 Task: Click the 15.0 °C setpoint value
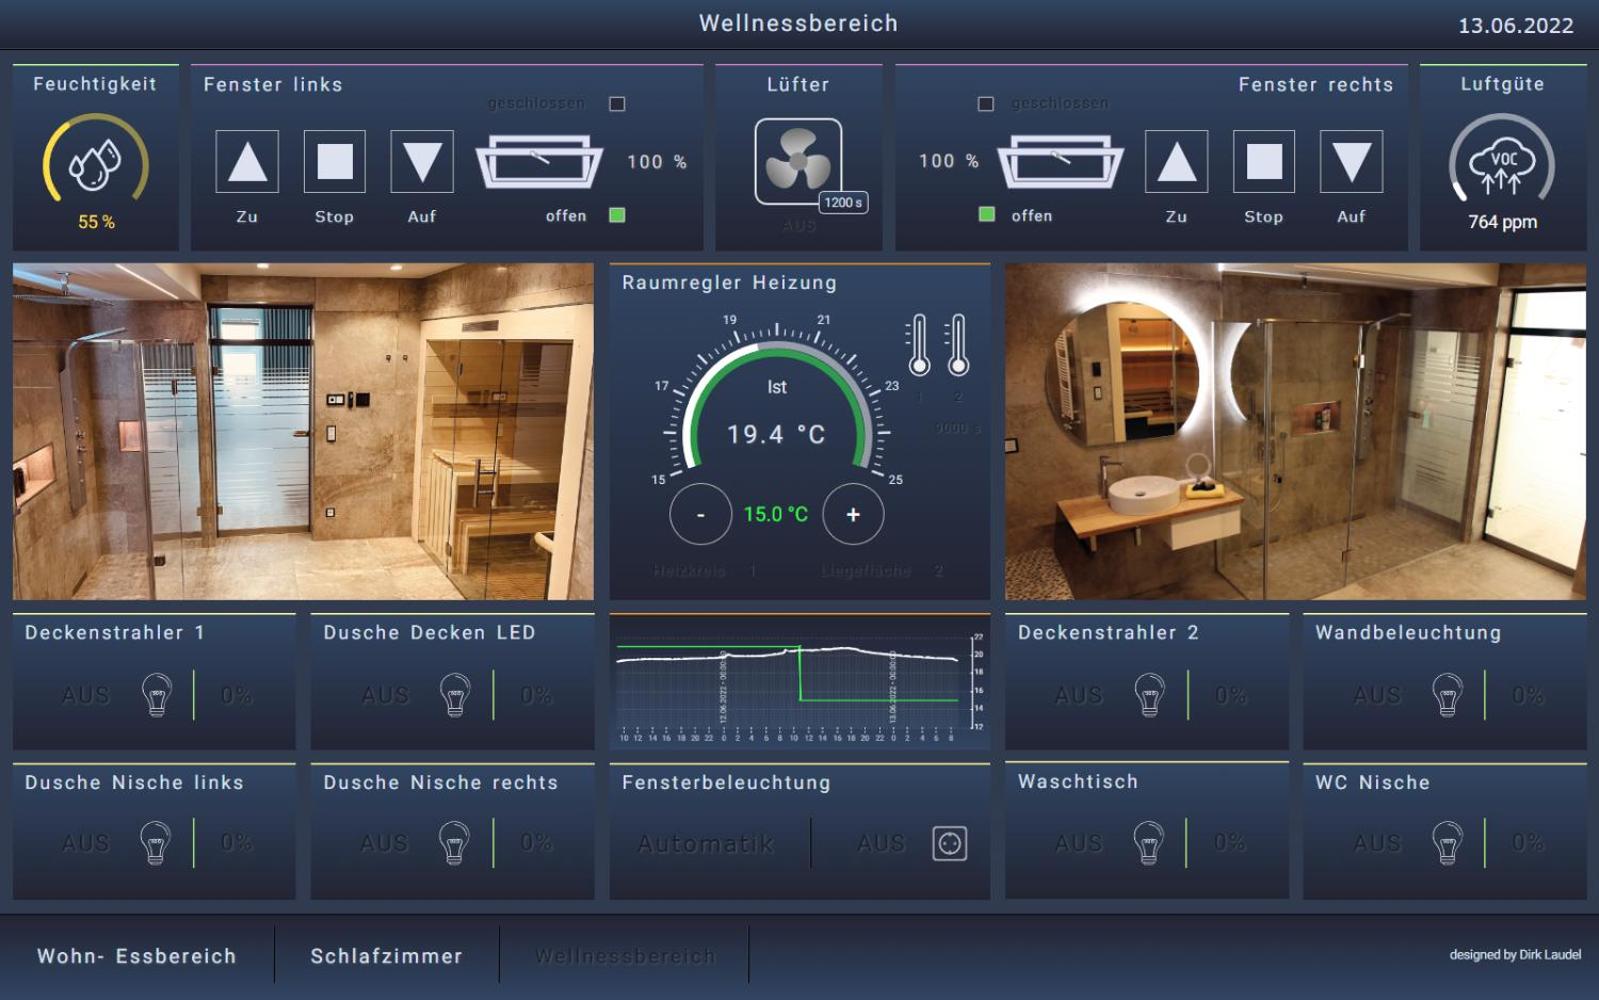775,514
